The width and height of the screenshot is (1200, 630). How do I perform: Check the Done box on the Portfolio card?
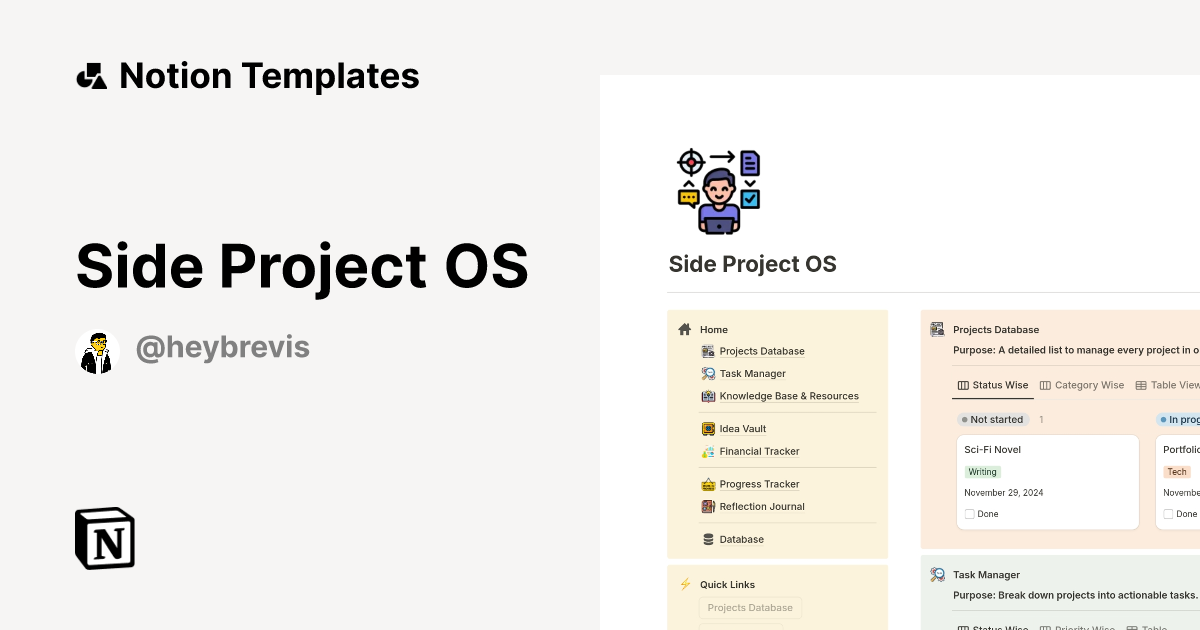(1168, 513)
